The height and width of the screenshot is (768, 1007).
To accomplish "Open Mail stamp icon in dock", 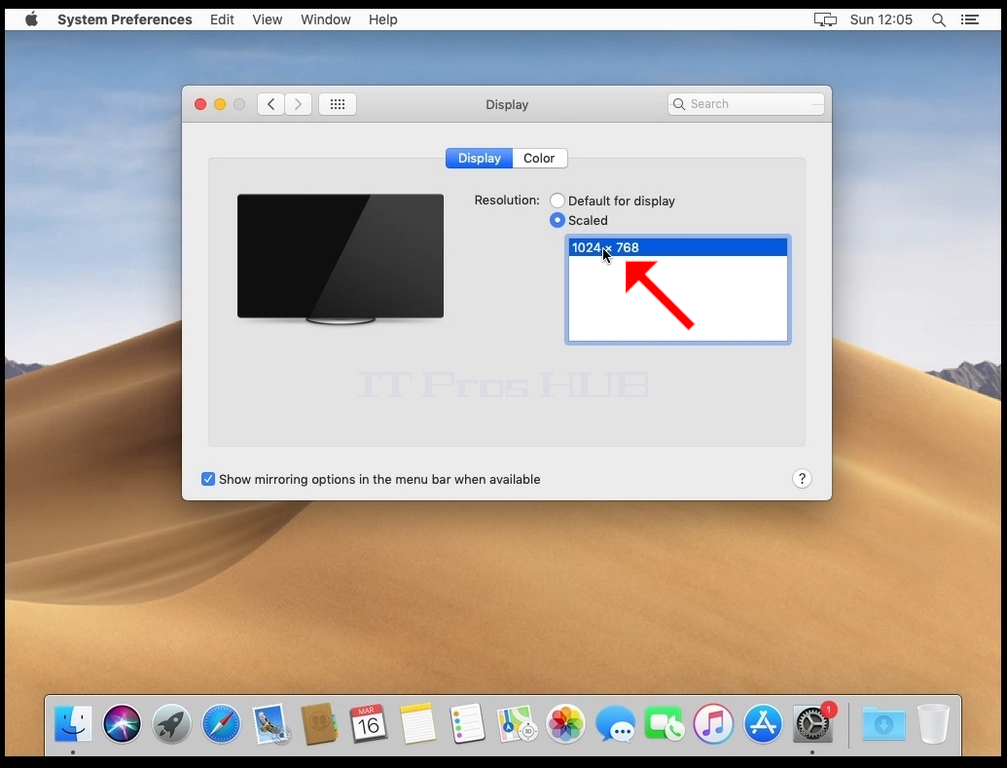I will click(x=270, y=724).
